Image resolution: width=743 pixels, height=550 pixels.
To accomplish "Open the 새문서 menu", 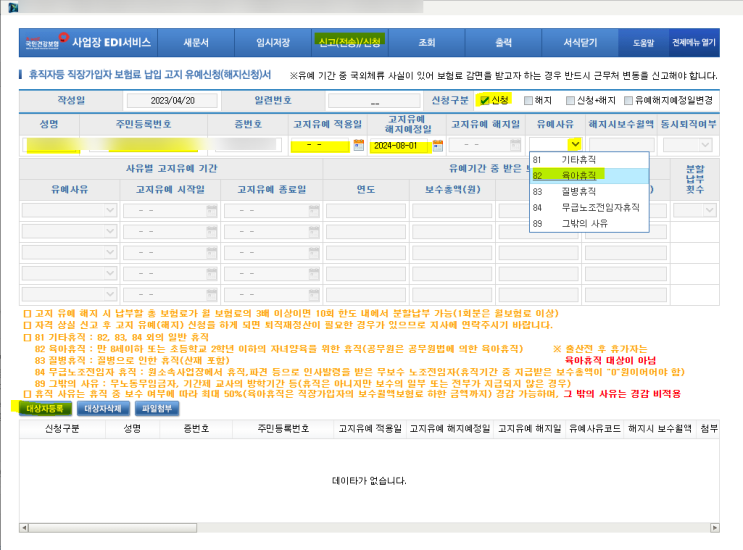I will coord(196,43).
